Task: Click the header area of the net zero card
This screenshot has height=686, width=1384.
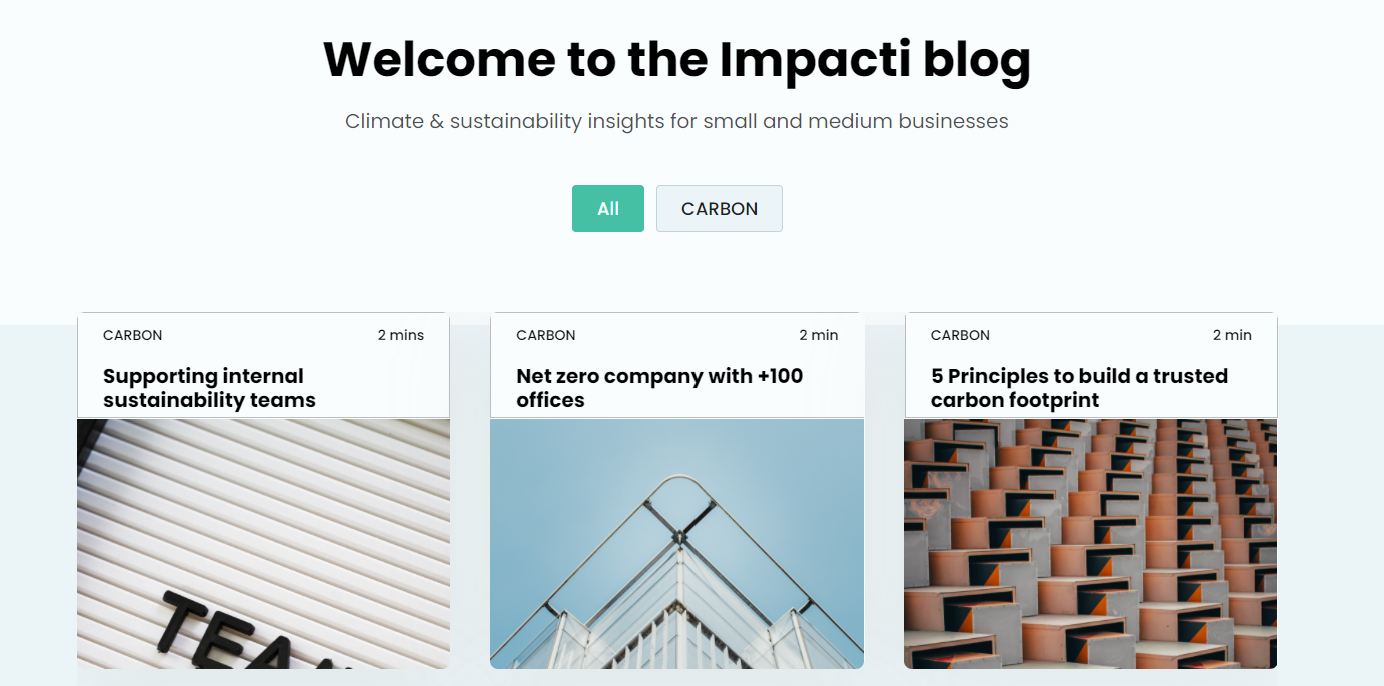Action: 677,365
